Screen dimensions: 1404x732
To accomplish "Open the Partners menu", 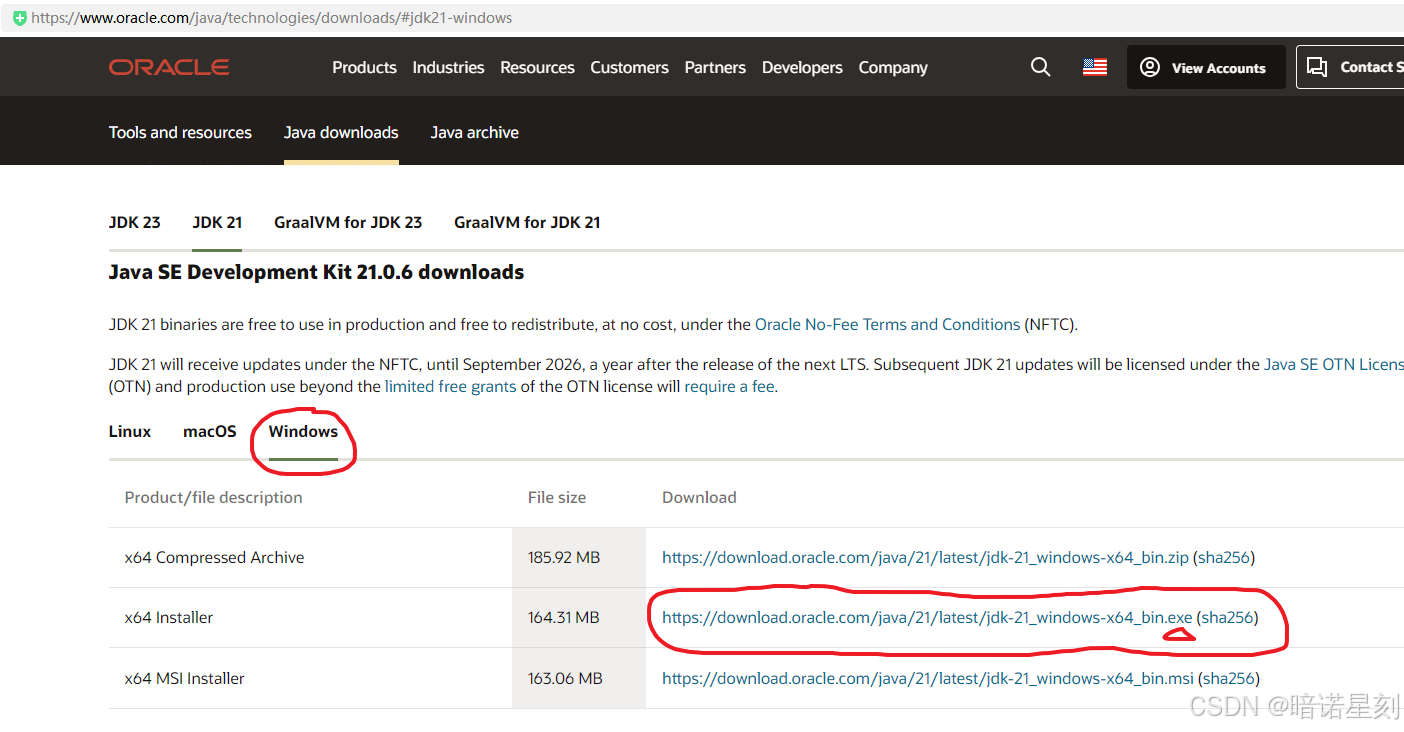I will click(x=715, y=67).
